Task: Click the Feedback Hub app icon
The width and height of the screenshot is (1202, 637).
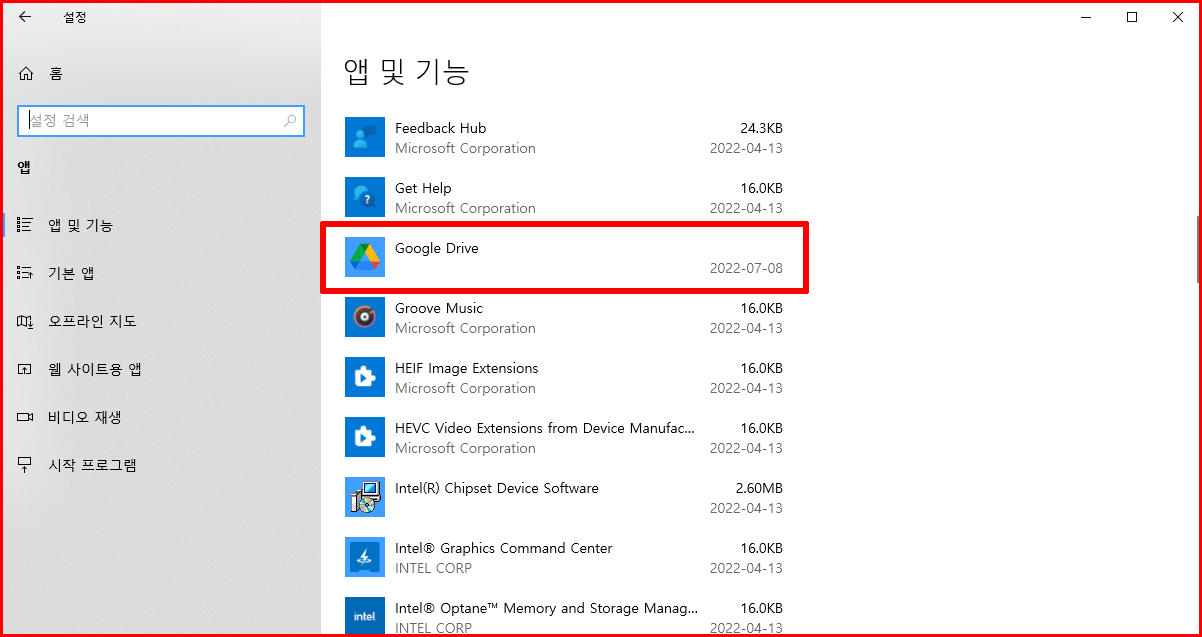Action: click(x=365, y=137)
